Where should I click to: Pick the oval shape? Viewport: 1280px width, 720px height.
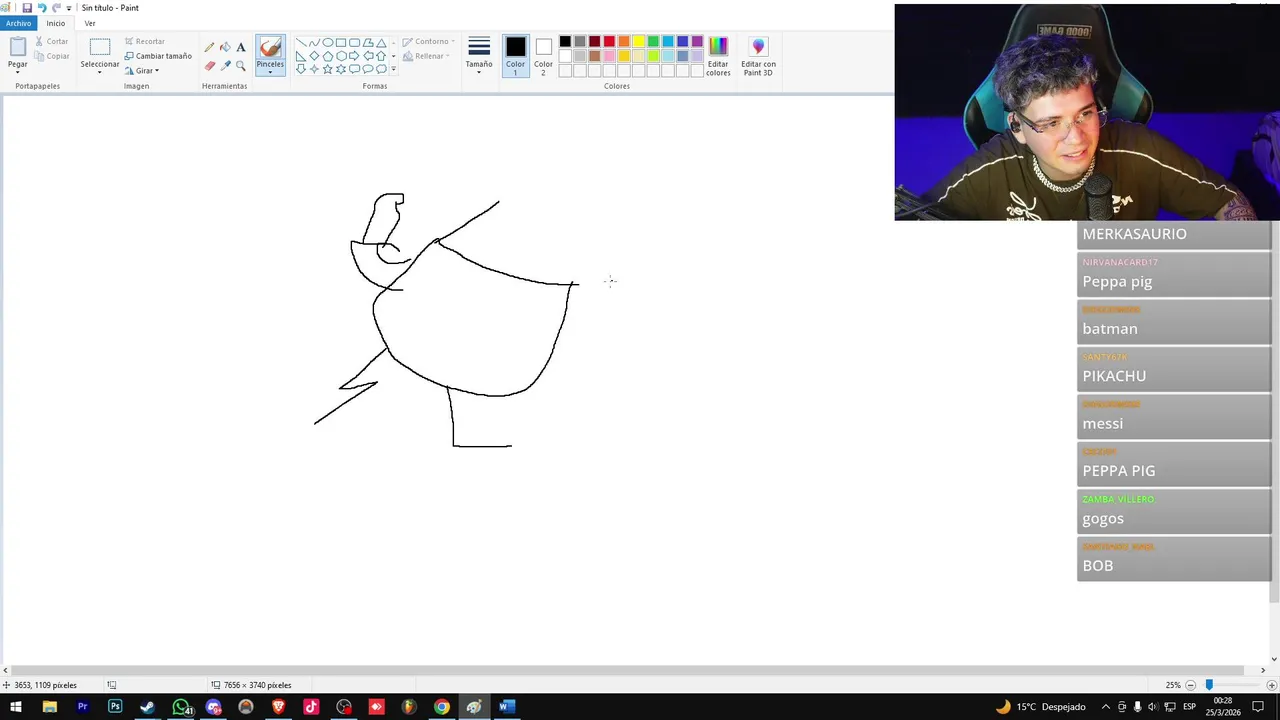pyautogui.click(x=327, y=43)
